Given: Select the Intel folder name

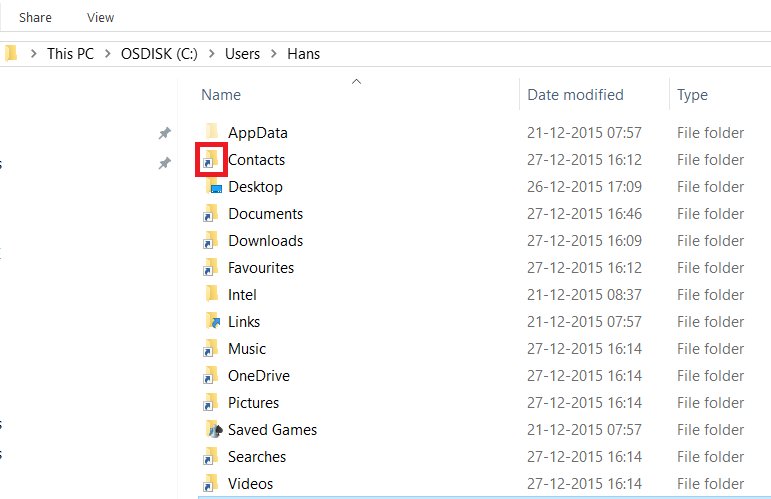Looking at the screenshot, I should 242,295.
